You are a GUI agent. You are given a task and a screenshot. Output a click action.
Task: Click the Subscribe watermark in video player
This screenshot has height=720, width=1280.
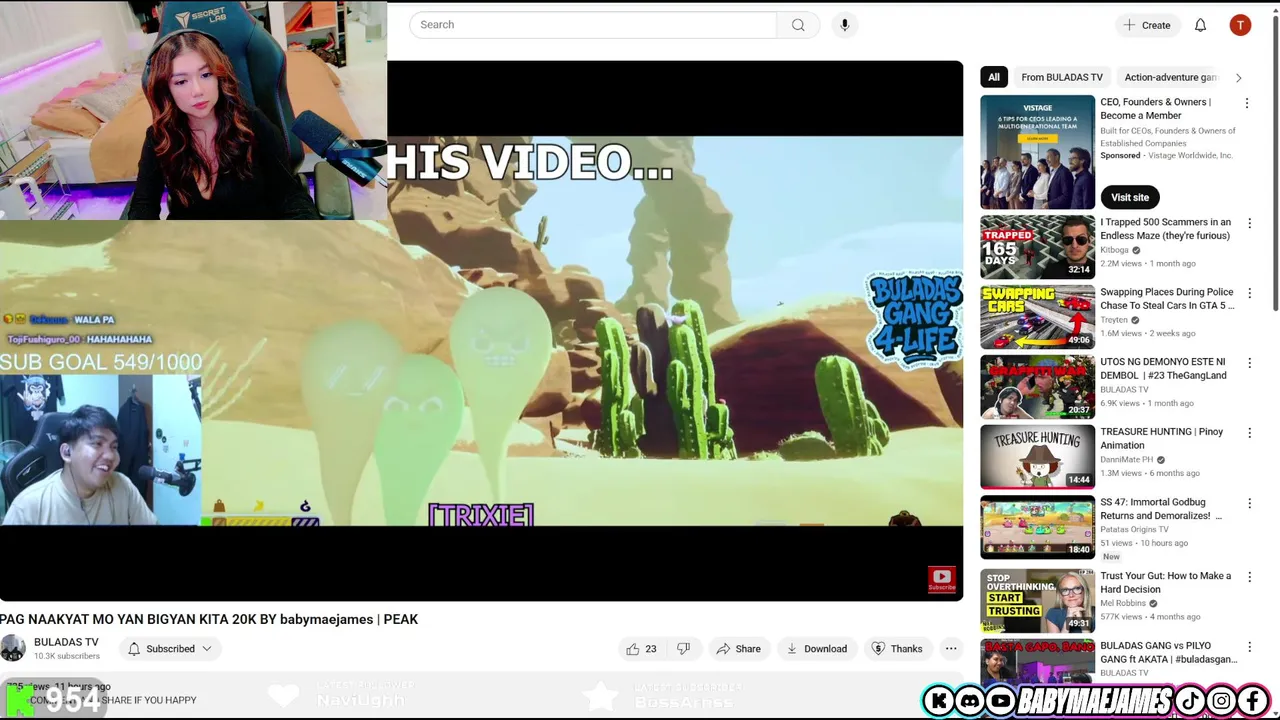click(x=941, y=580)
